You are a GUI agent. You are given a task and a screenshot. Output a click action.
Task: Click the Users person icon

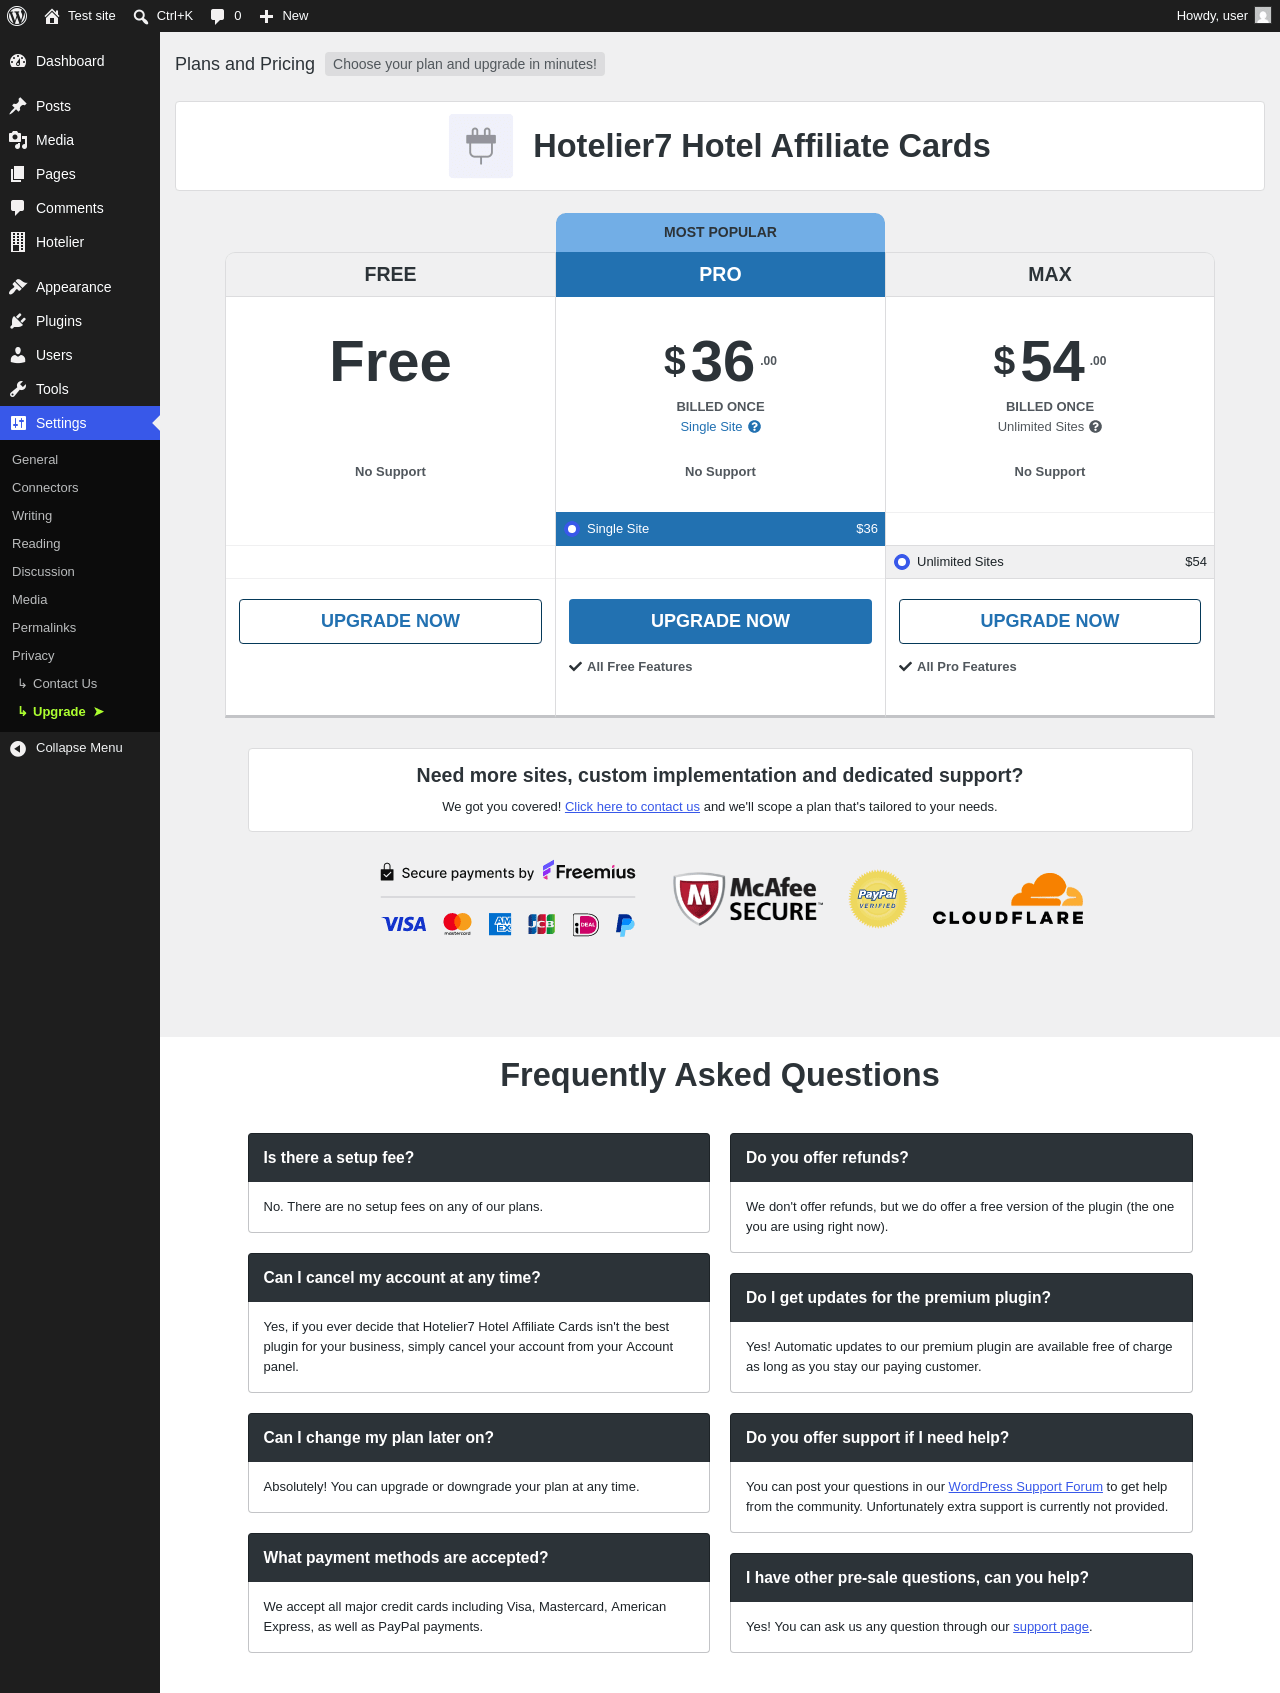18,355
